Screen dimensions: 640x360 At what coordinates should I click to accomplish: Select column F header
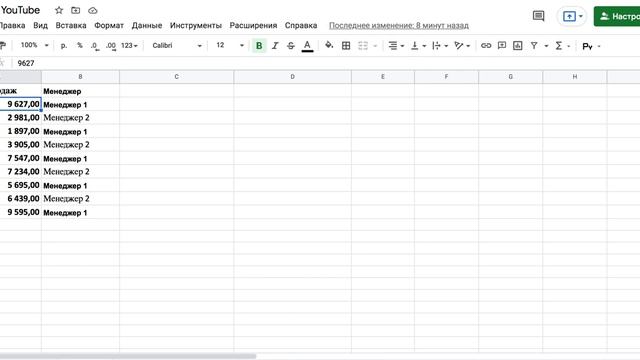pos(447,77)
